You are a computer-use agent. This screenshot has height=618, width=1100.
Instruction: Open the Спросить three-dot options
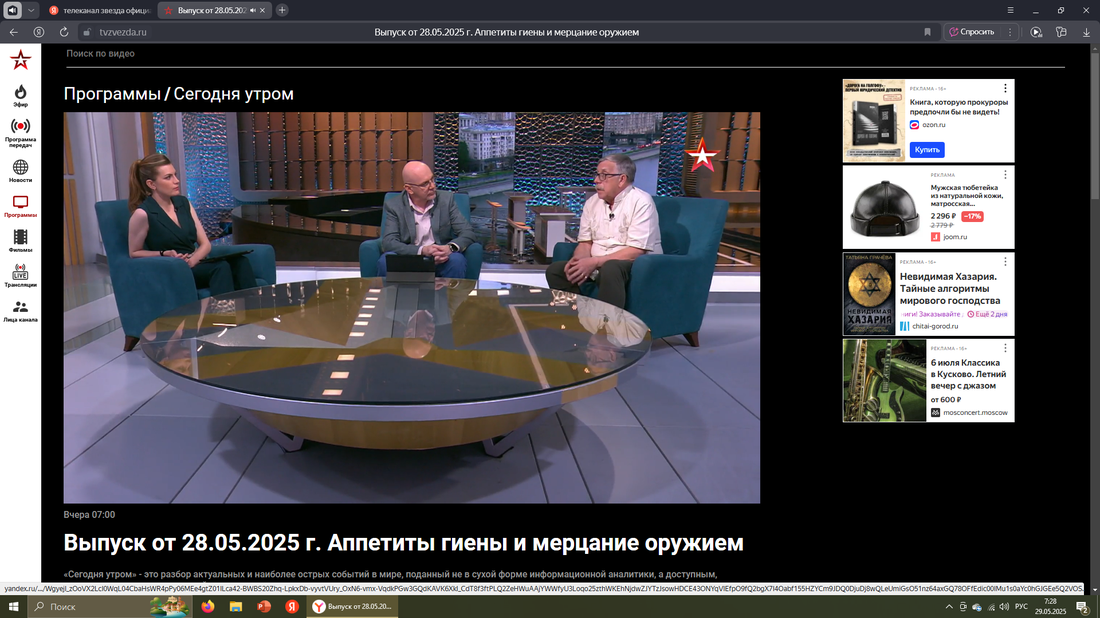[1010, 32]
